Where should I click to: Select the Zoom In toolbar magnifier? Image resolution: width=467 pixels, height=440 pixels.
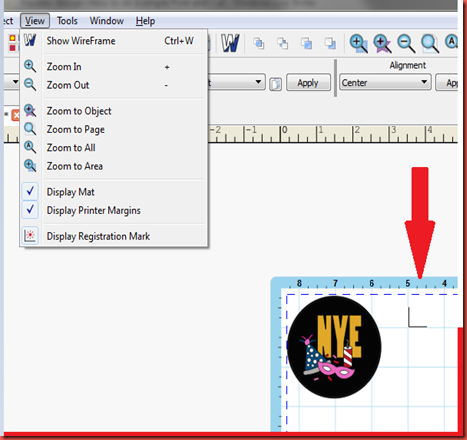358,43
